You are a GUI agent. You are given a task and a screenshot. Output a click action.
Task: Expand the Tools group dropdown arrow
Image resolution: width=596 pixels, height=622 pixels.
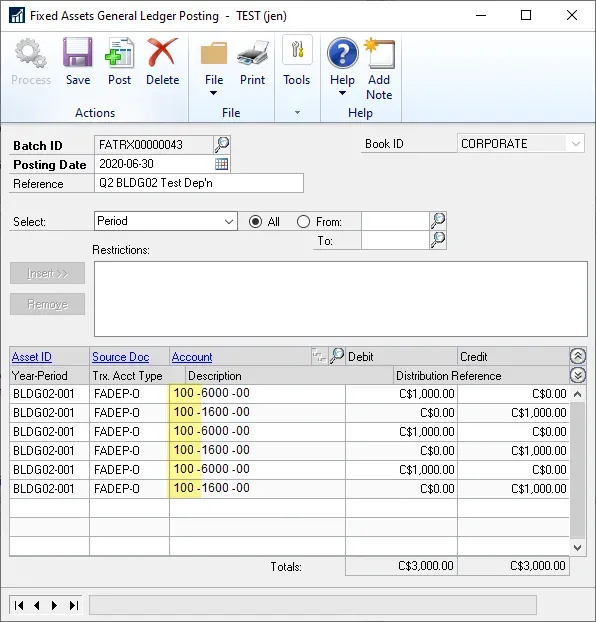[297, 113]
